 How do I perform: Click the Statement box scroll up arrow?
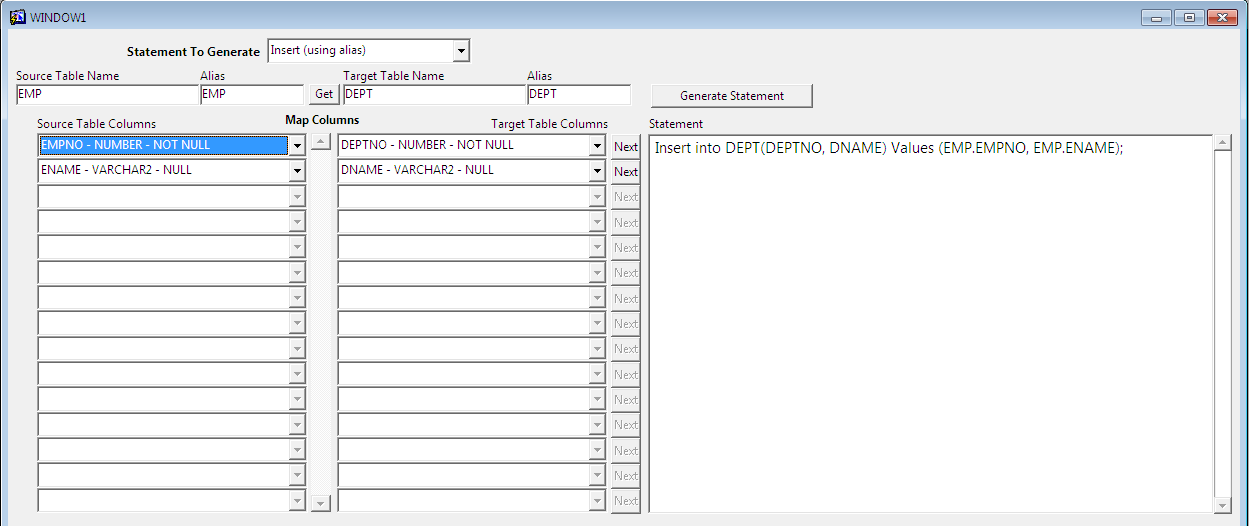tap(1222, 143)
